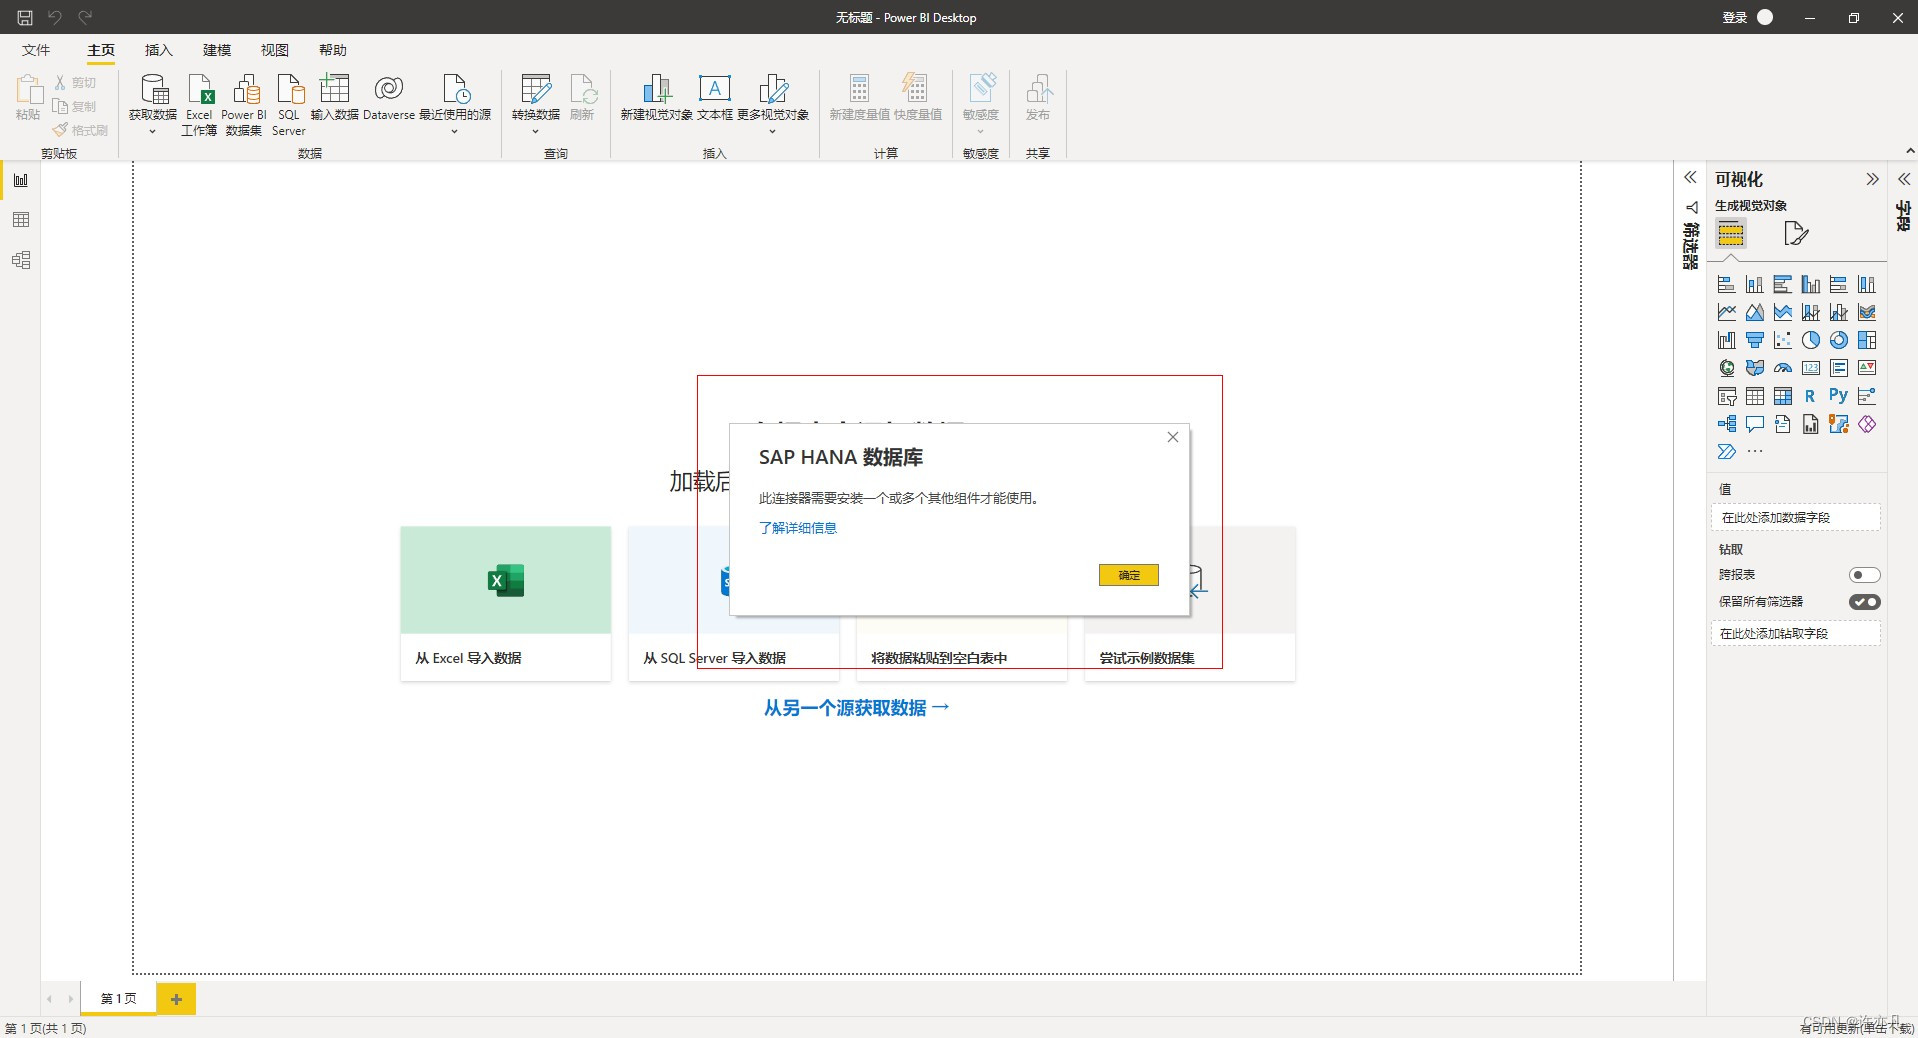Open the model view in left sidebar
This screenshot has width=1918, height=1038.
[x=21, y=260]
